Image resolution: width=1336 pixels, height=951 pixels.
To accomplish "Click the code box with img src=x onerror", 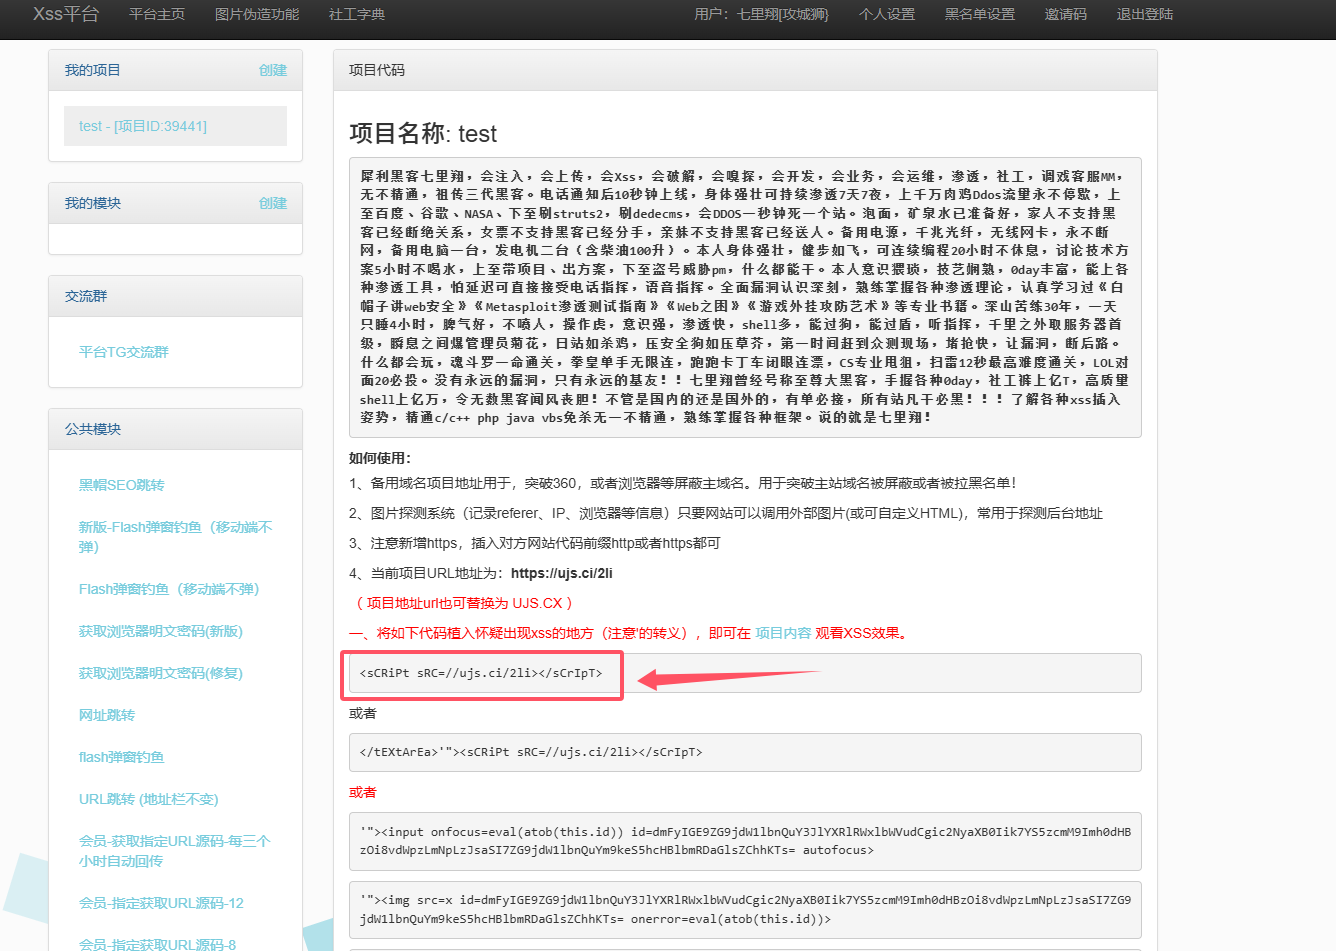I will pos(745,910).
